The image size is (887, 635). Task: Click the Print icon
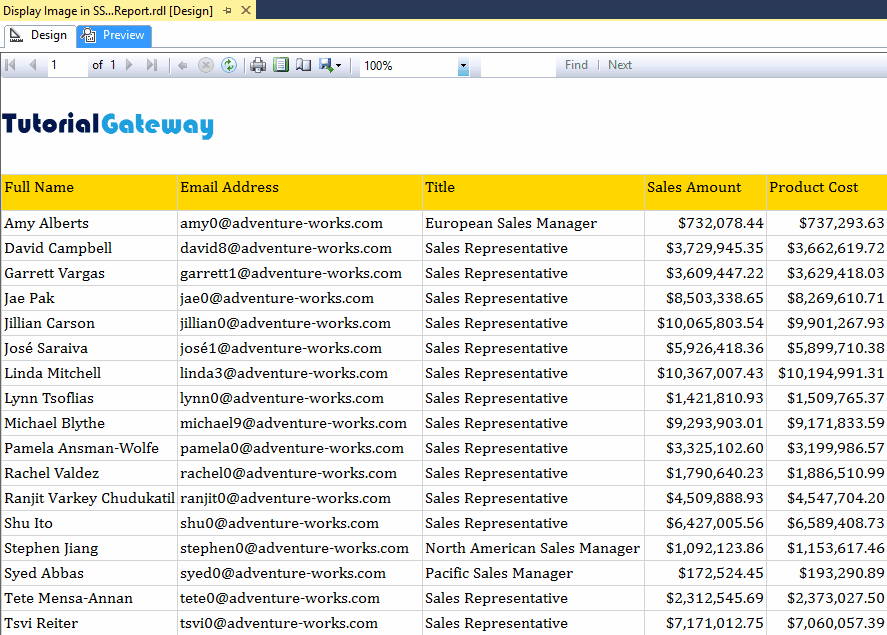click(x=258, y=65)
